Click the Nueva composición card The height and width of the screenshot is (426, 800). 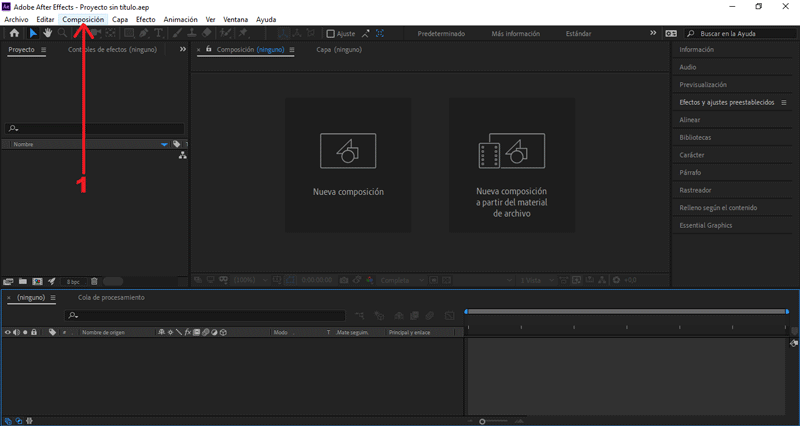348,165
